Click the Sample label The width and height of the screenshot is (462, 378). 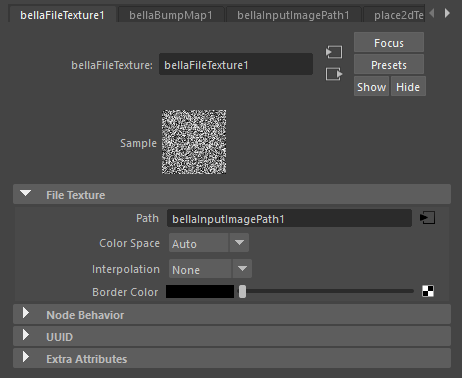point(138,143)
